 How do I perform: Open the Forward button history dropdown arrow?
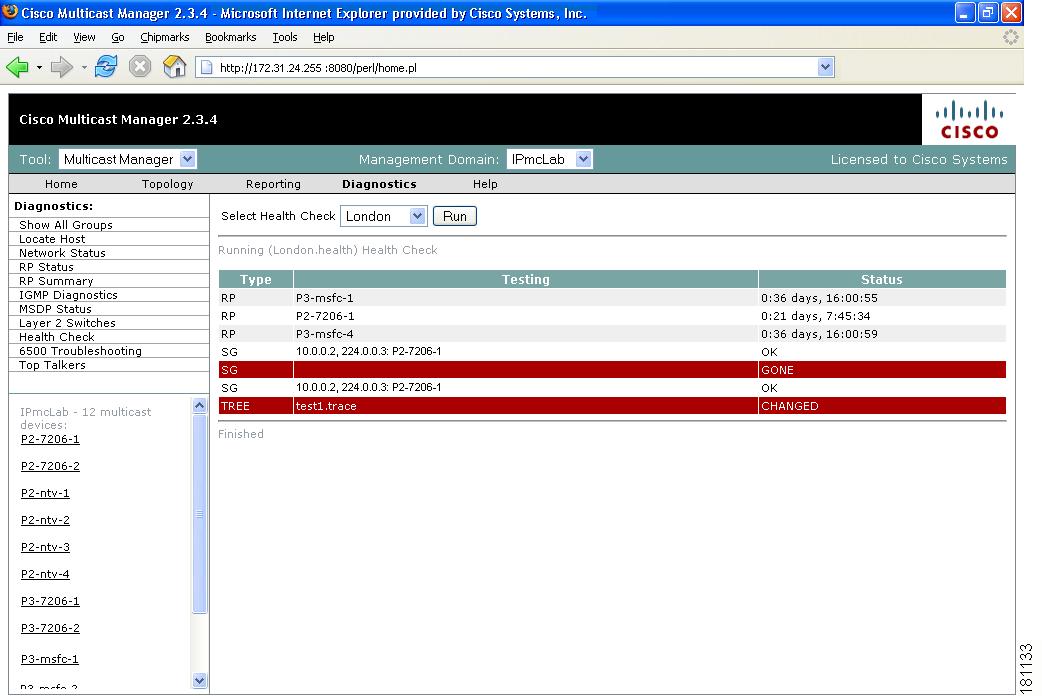(84, 67)
